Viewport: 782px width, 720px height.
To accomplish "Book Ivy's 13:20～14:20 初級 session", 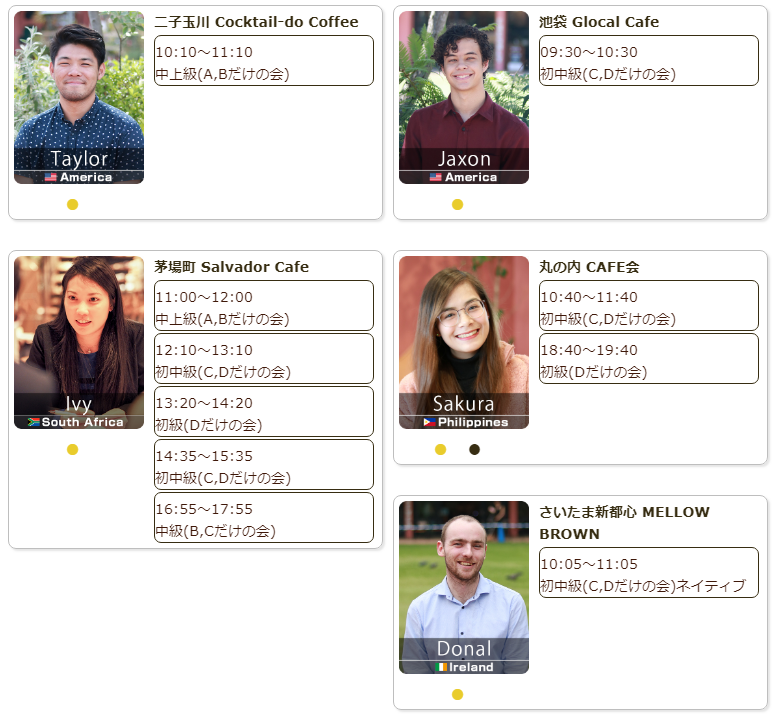I will click(x=264, y=411).
